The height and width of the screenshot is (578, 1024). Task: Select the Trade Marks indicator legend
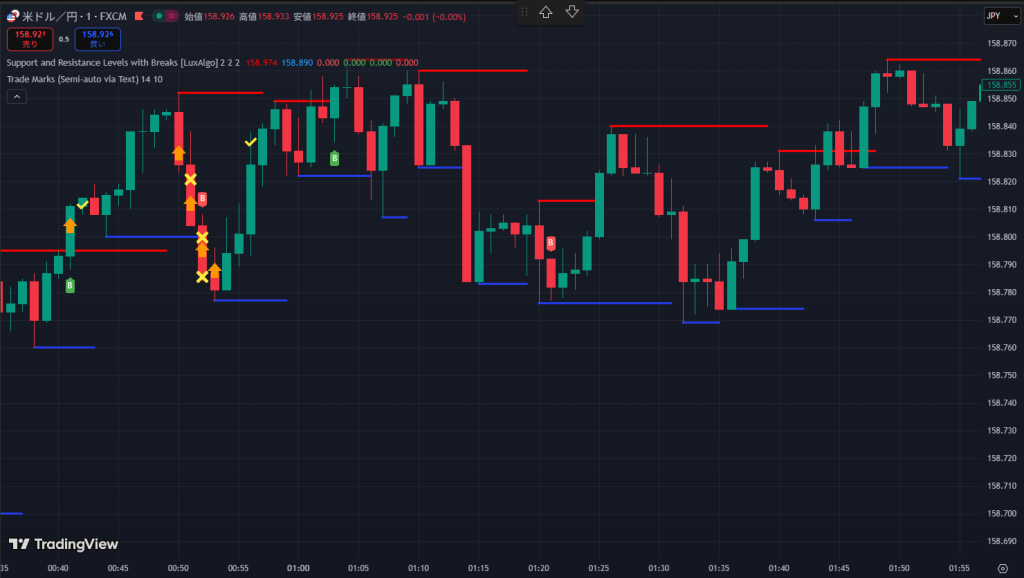click(x=70, y=78)
